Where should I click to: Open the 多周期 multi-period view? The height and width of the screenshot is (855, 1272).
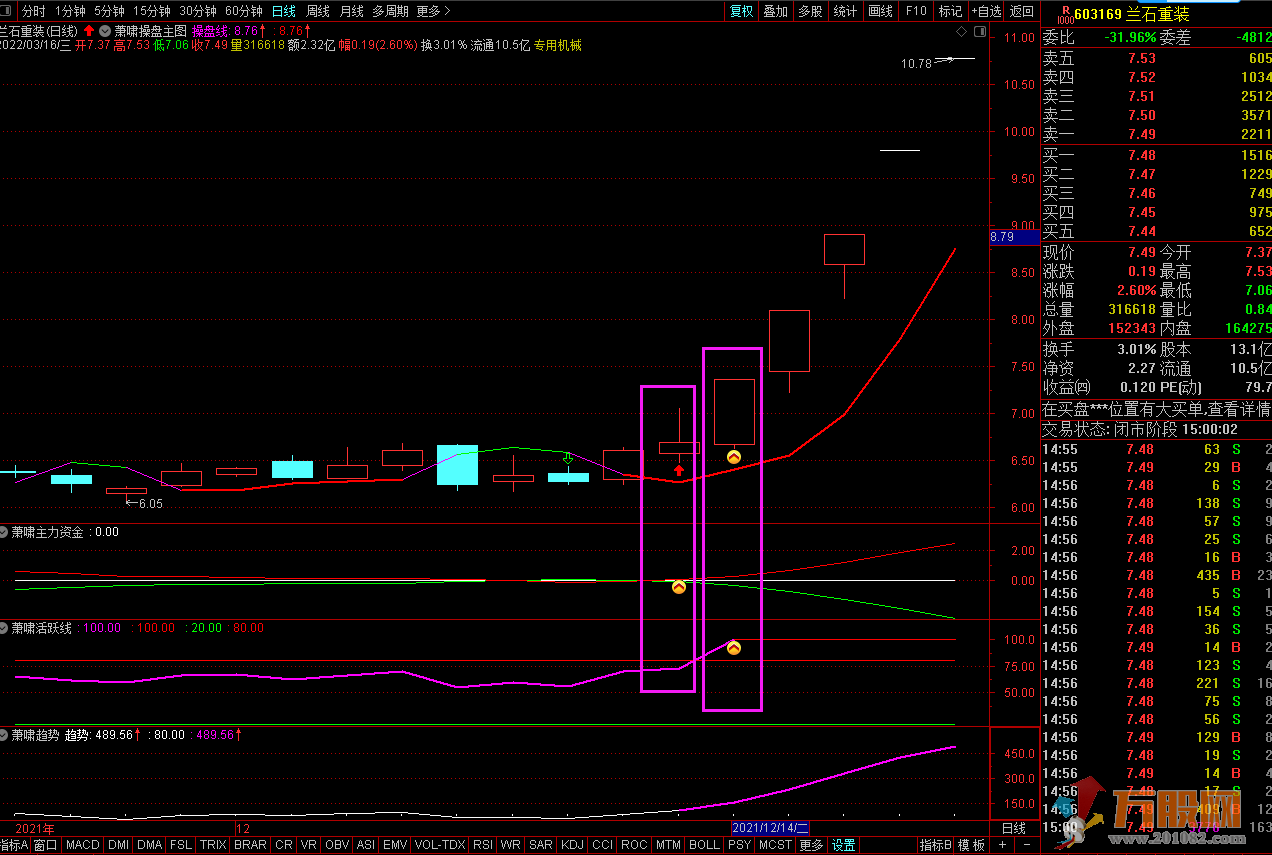click(390, 11)
